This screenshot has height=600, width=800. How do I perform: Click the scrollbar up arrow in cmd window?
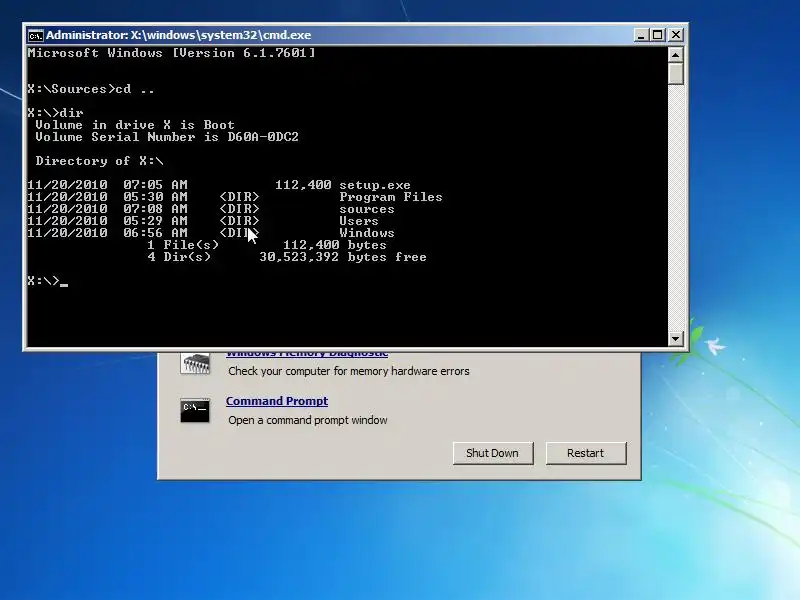tap(676, 55)
